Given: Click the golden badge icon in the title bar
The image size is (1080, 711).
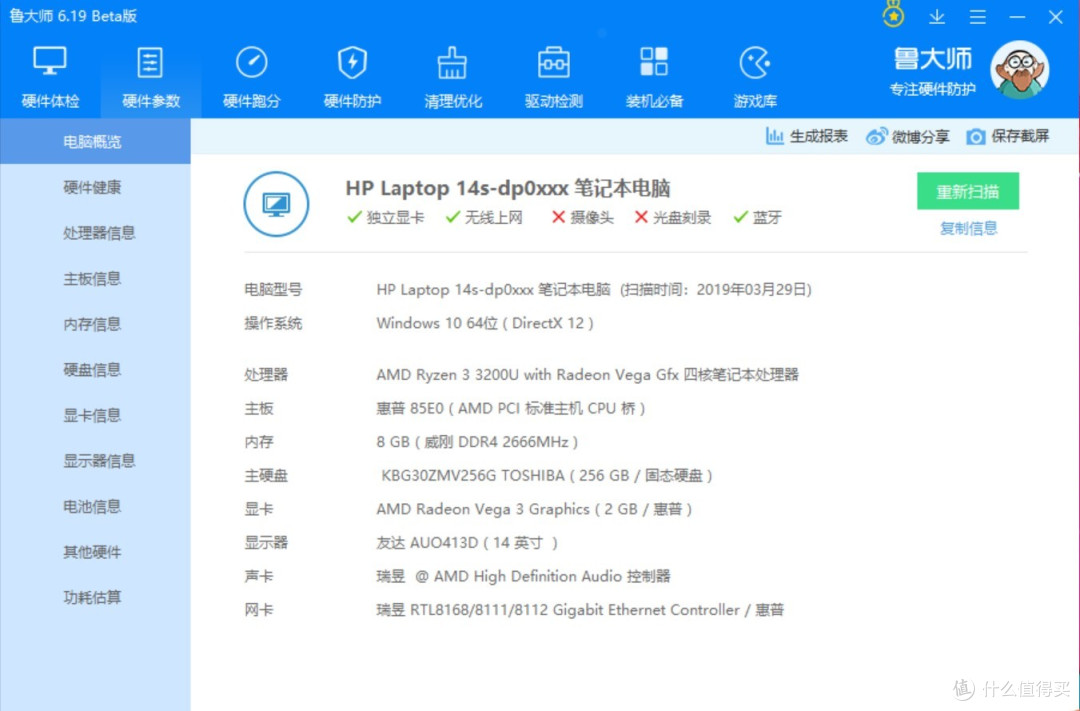Looking at the screenshot, I should [x=893, y=14].
